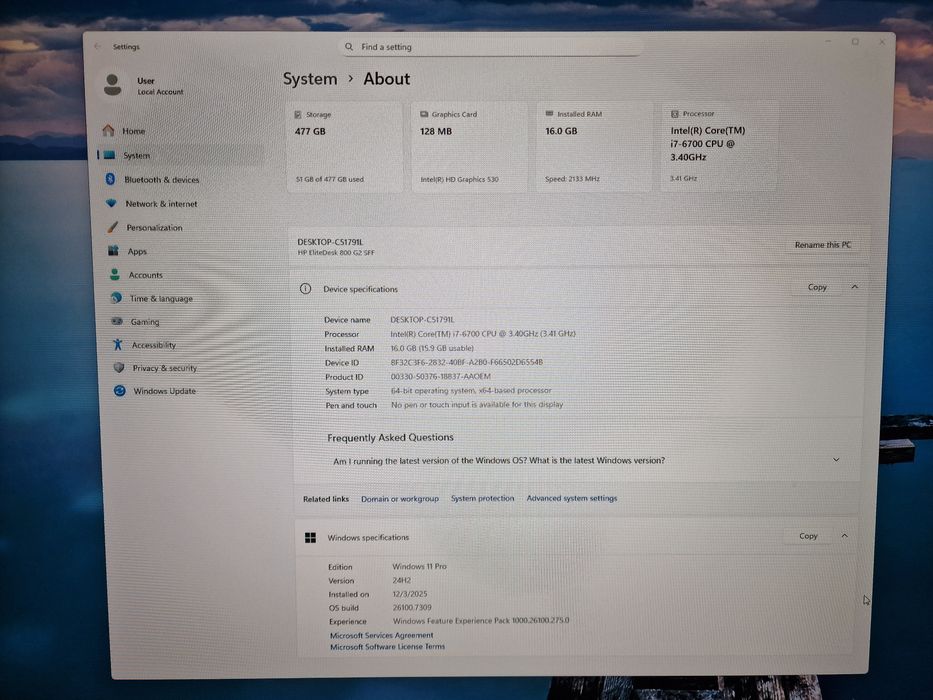Expand the latest Windows version FAQ question
The height and width of the screenshot is (700, 933).
coord(836,460)
